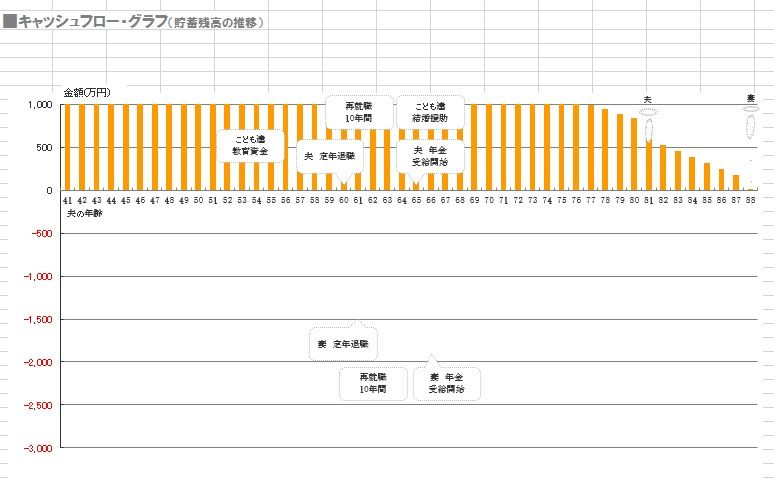The width and height of the screenshot is (774, 483).
Task: Click the -3,000 y-axis value
Action: 38,448
